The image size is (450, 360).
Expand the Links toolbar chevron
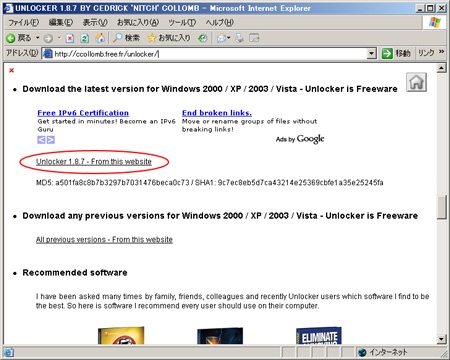coord(441,52)
